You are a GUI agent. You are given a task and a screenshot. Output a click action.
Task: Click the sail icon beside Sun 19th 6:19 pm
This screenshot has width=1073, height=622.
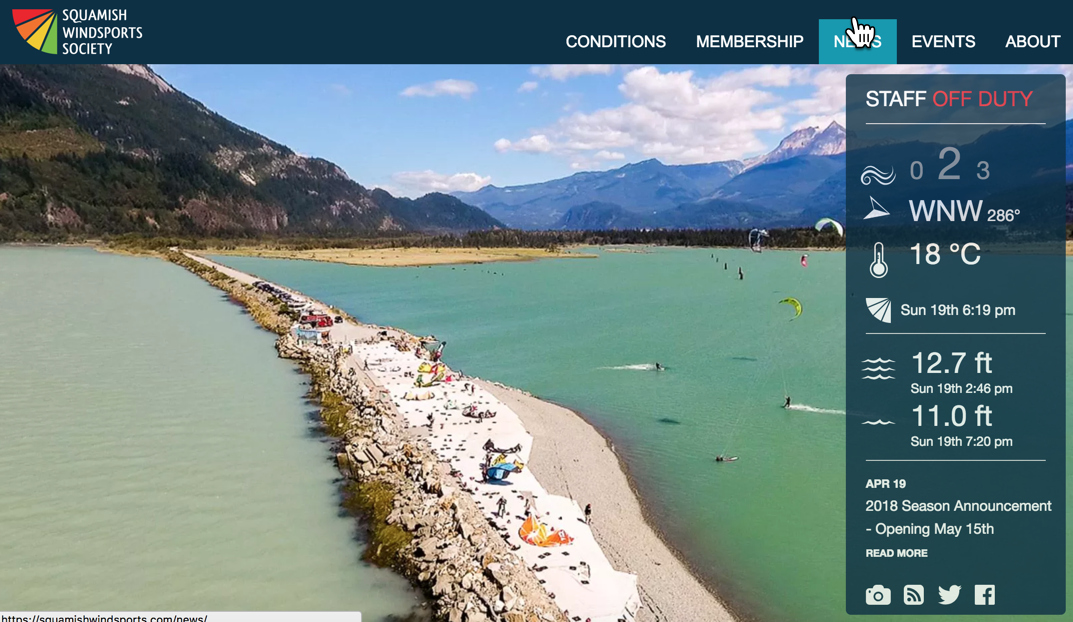click(879, 310)
